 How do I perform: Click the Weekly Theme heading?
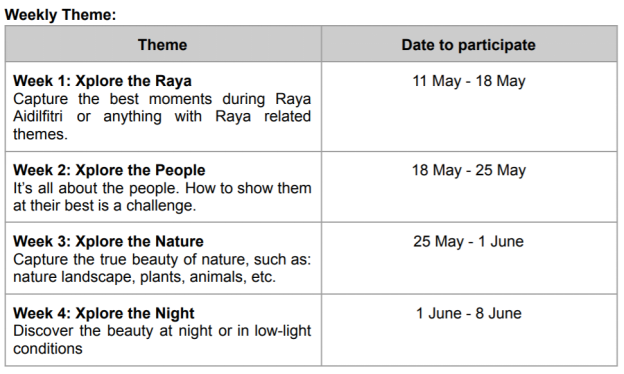(60, 15)
